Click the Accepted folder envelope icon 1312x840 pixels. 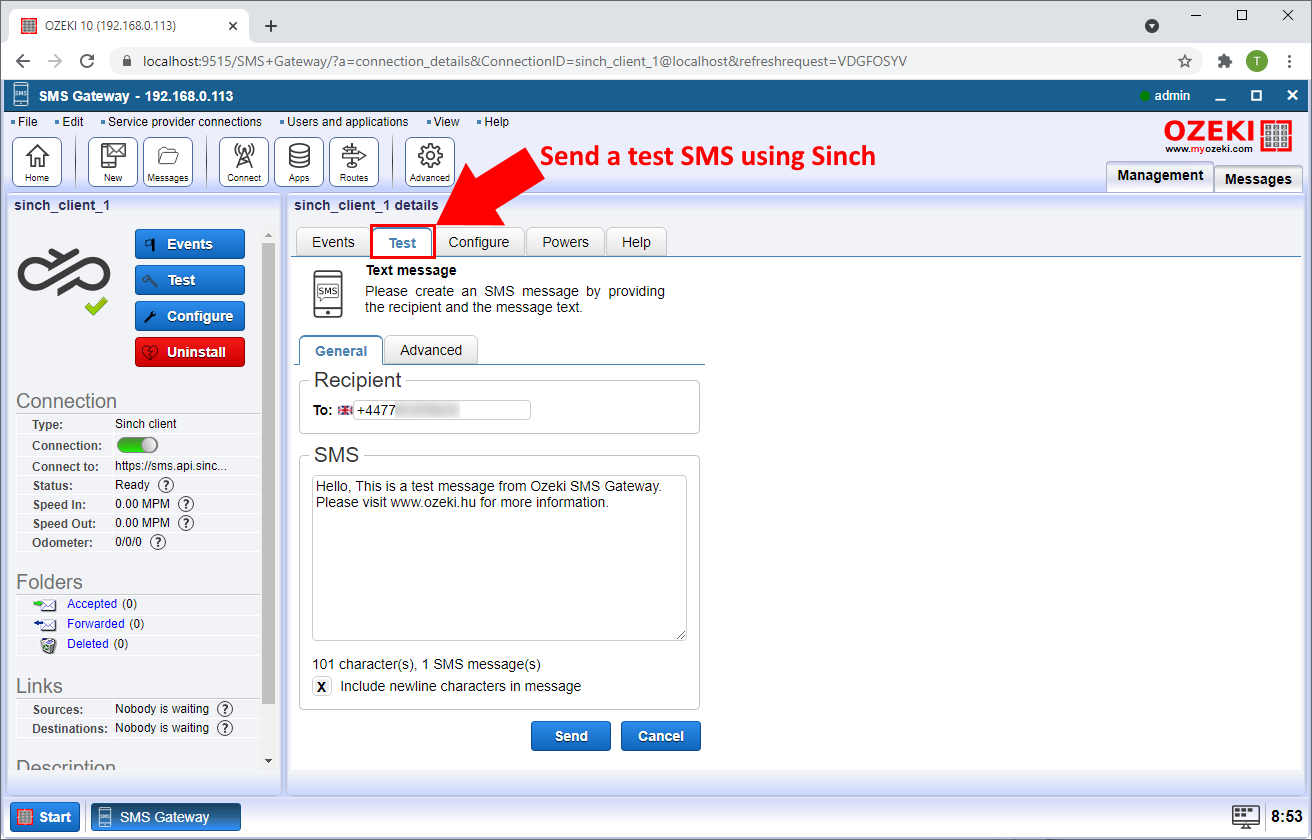[45, 605]
